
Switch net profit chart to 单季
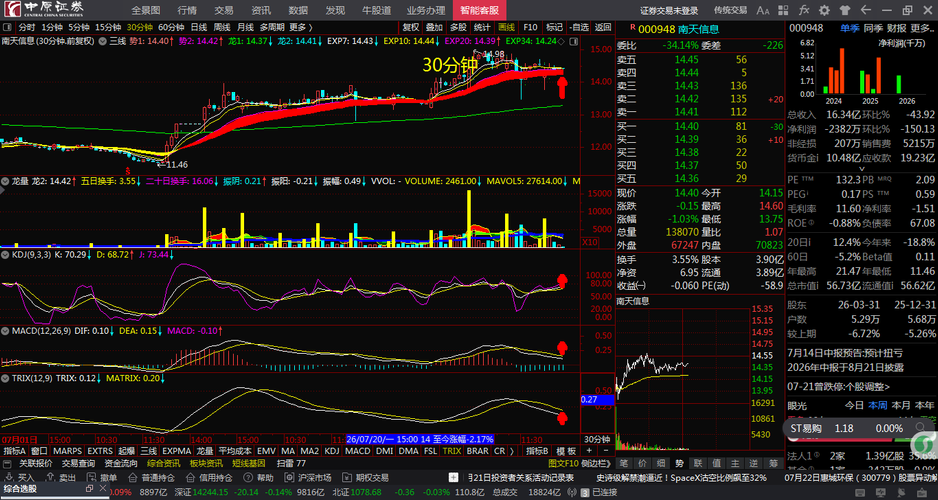849,28
